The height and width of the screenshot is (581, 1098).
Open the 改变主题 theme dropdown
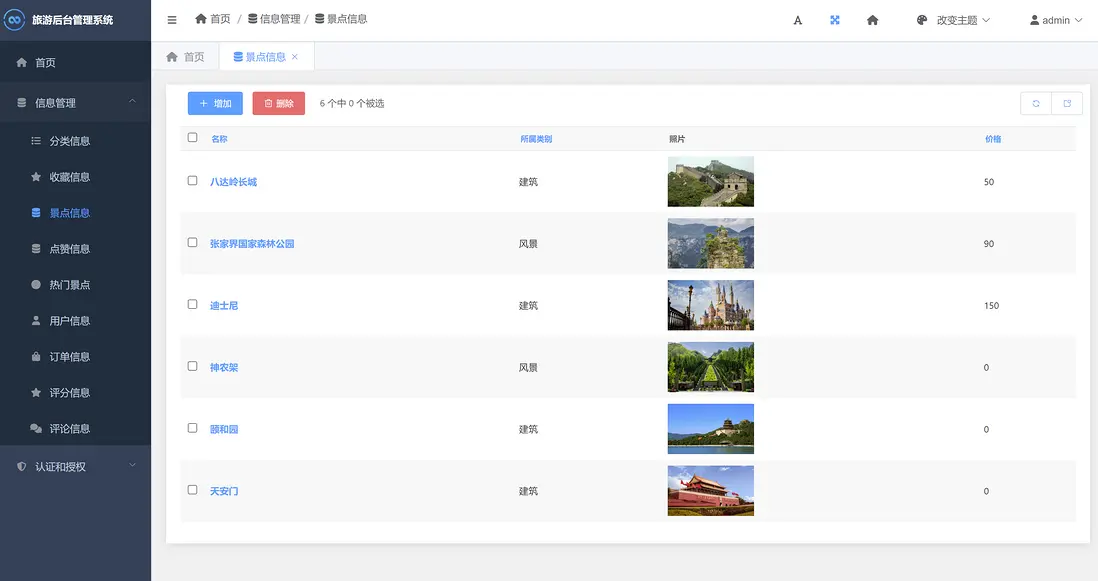pos(953,20)
